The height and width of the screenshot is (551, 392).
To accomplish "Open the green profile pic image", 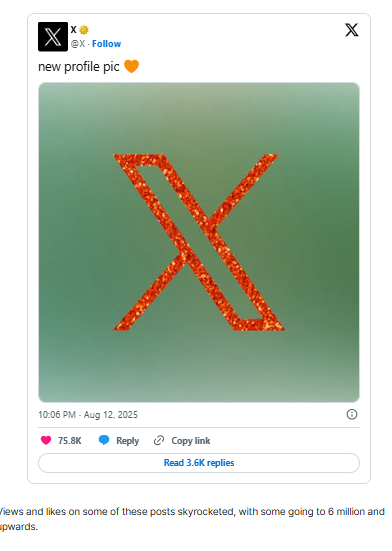I will pos(199,242).
